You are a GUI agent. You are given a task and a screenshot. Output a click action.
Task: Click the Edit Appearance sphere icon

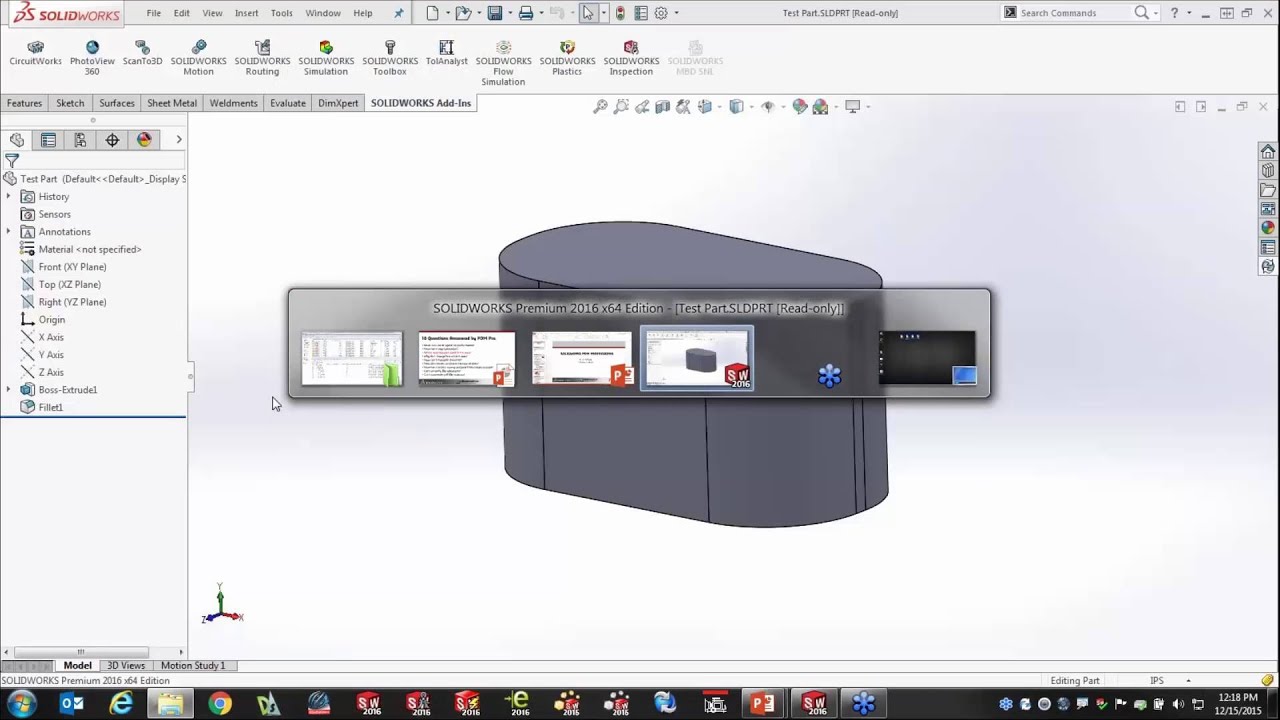tap(799, 107)
